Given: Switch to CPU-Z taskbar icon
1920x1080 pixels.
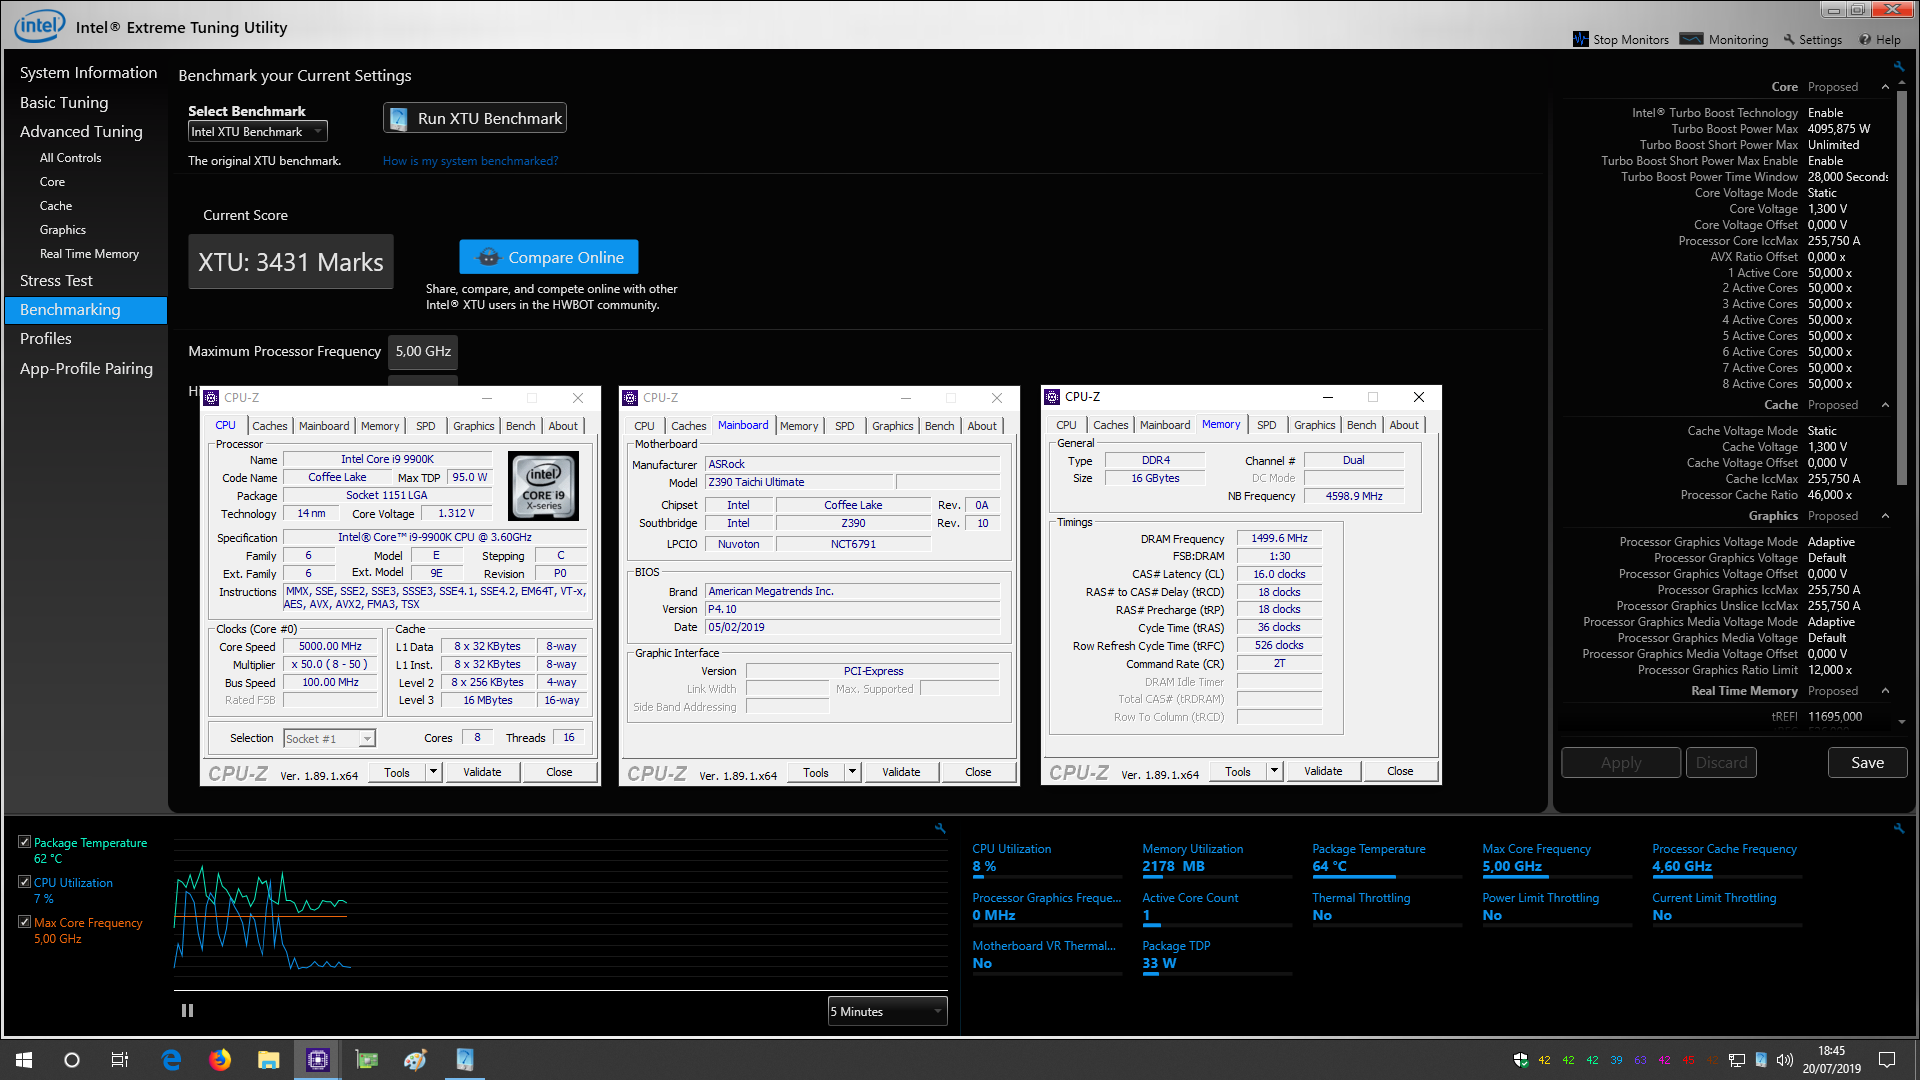Looking at the screenshot, I should pyautogui.click(x=317, y=1060).
